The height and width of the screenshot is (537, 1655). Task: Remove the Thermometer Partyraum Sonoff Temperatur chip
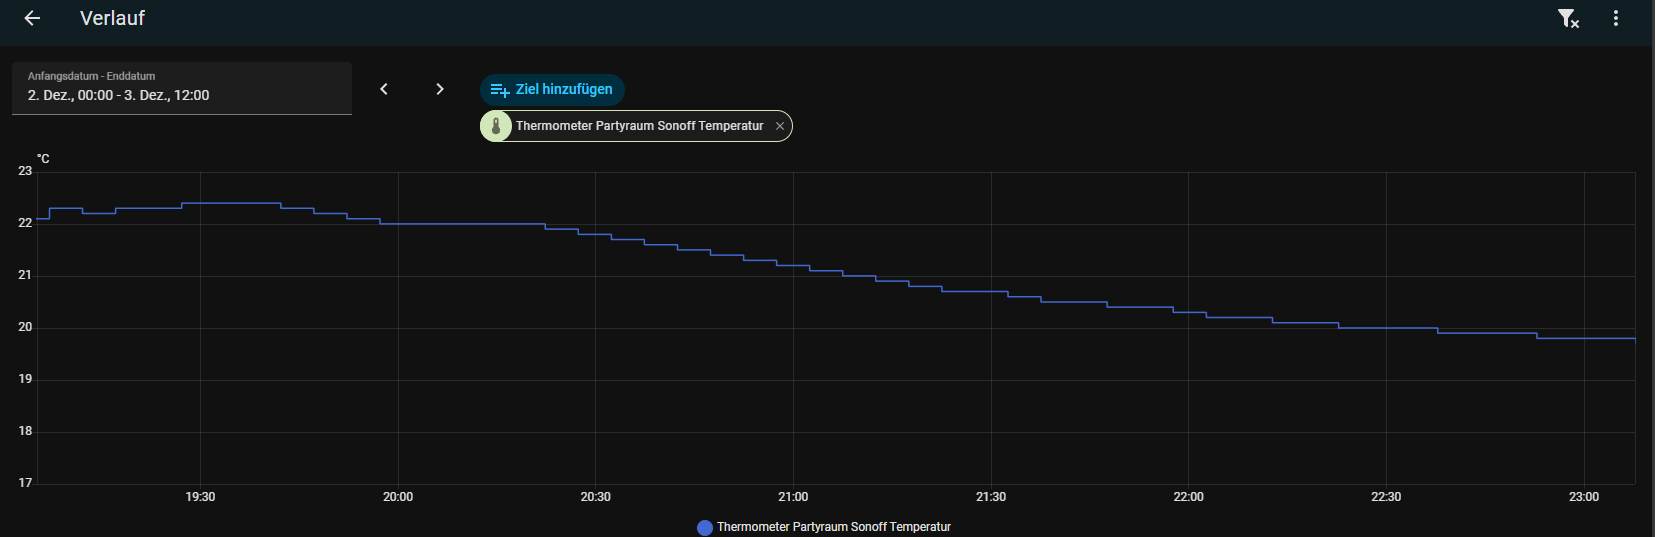click(x=780, y=126)
